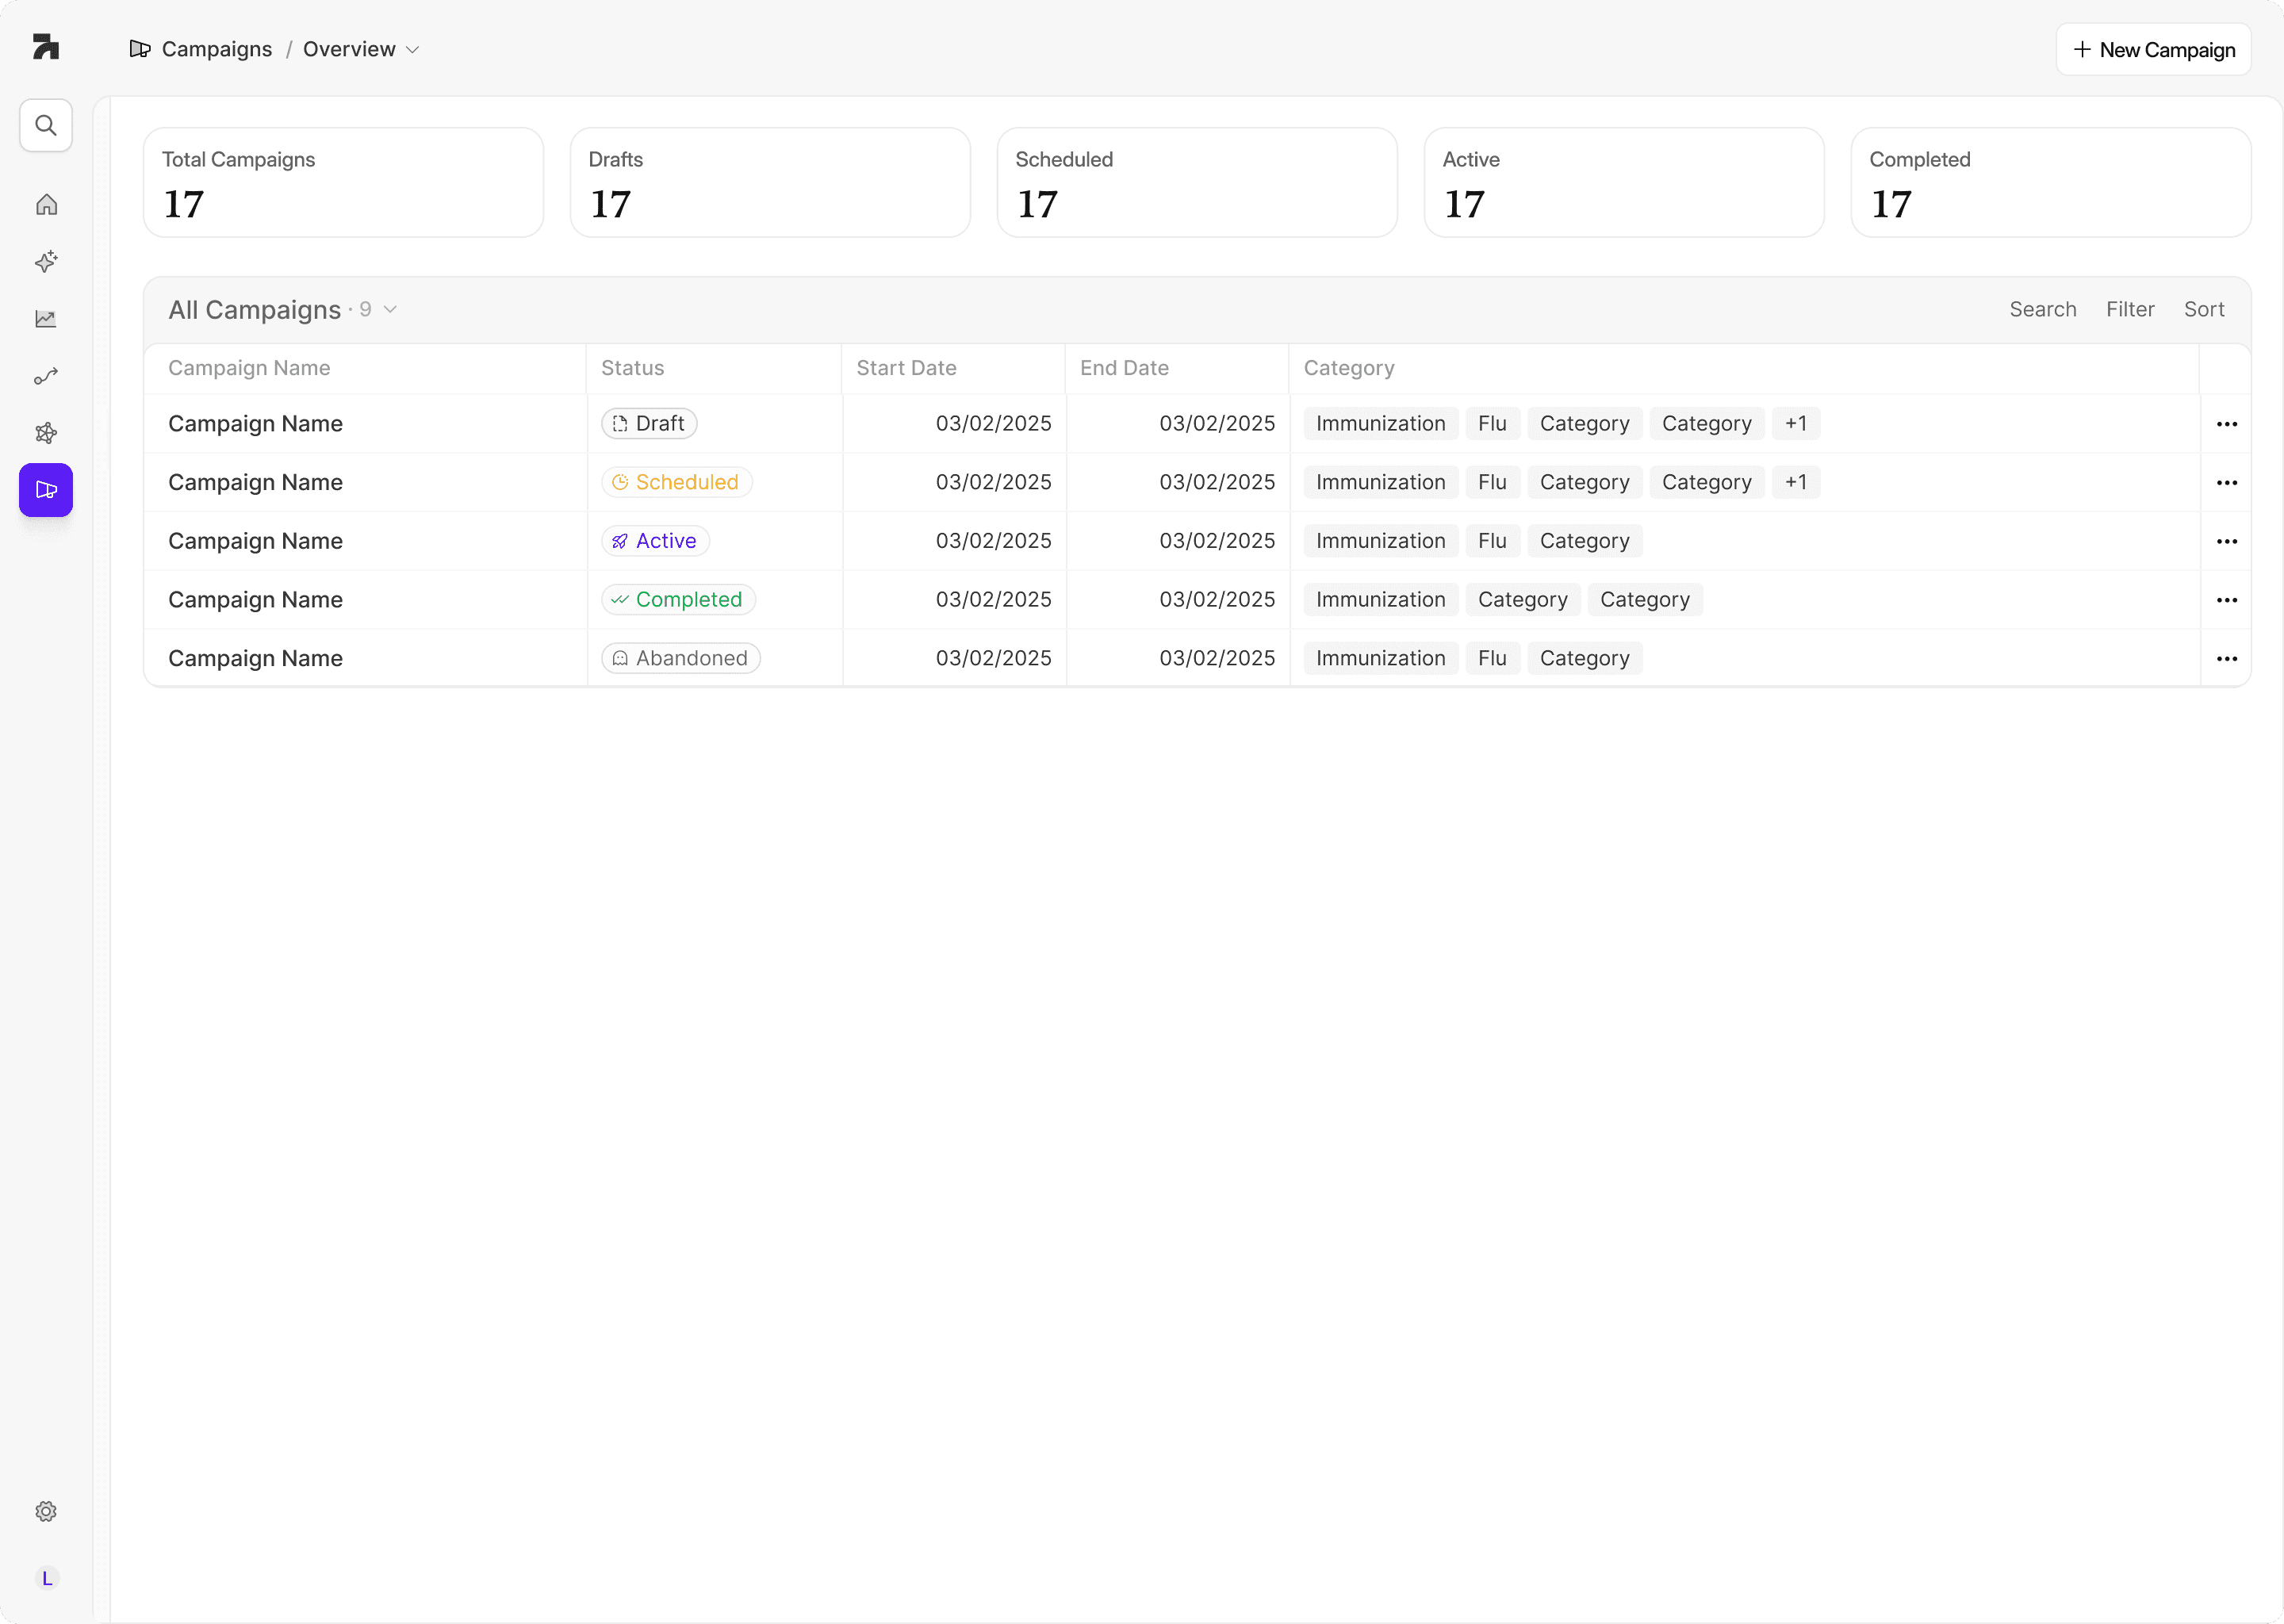Open Settings gear in sidebar
Viewport: 2284px width, 1624px height.
tap(46, 1511)
